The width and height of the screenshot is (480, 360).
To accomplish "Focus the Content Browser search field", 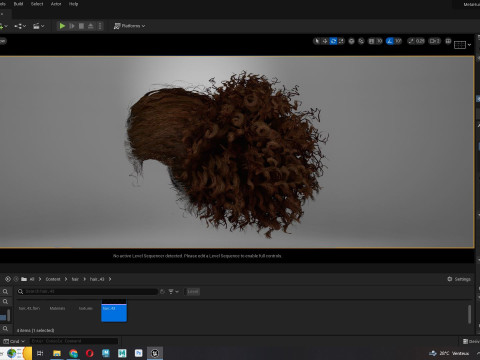I will (87, 291).
